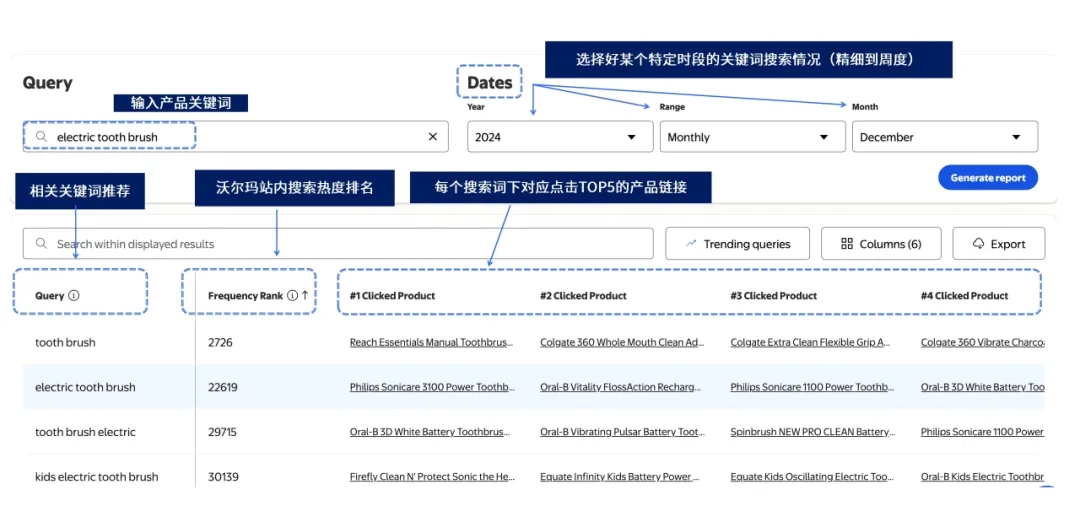Image resolution: width=1080 pixels, height=506 pixels.
Task: Open Colgate 360 Vibrate Charcoal link
Action: (982, 342)
